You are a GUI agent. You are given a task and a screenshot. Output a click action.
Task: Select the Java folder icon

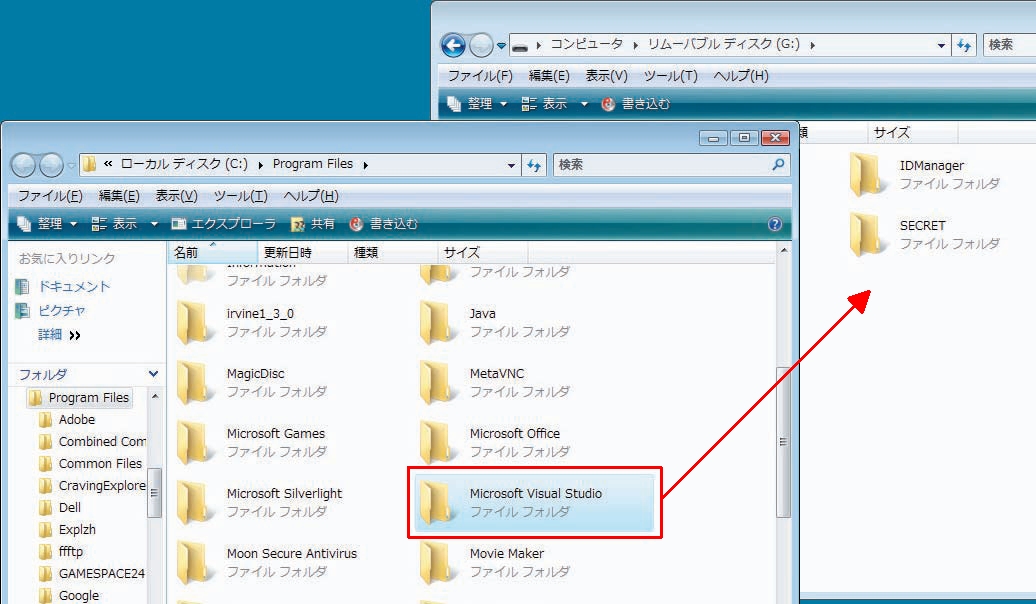click(436, 322)
